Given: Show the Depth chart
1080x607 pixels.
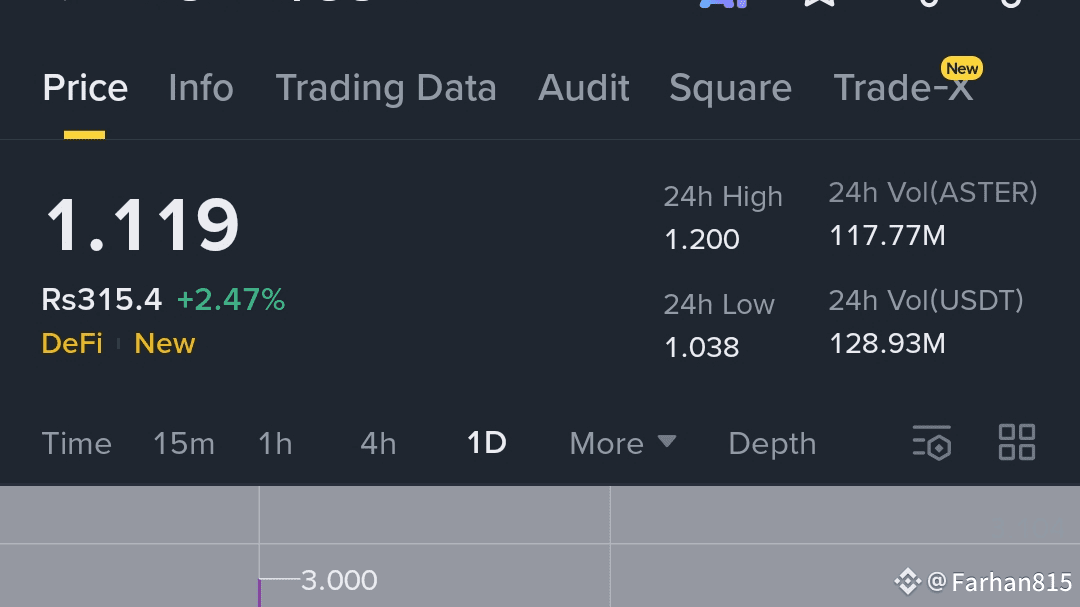Looking at the screenshot, I should [x=772, y=443].
